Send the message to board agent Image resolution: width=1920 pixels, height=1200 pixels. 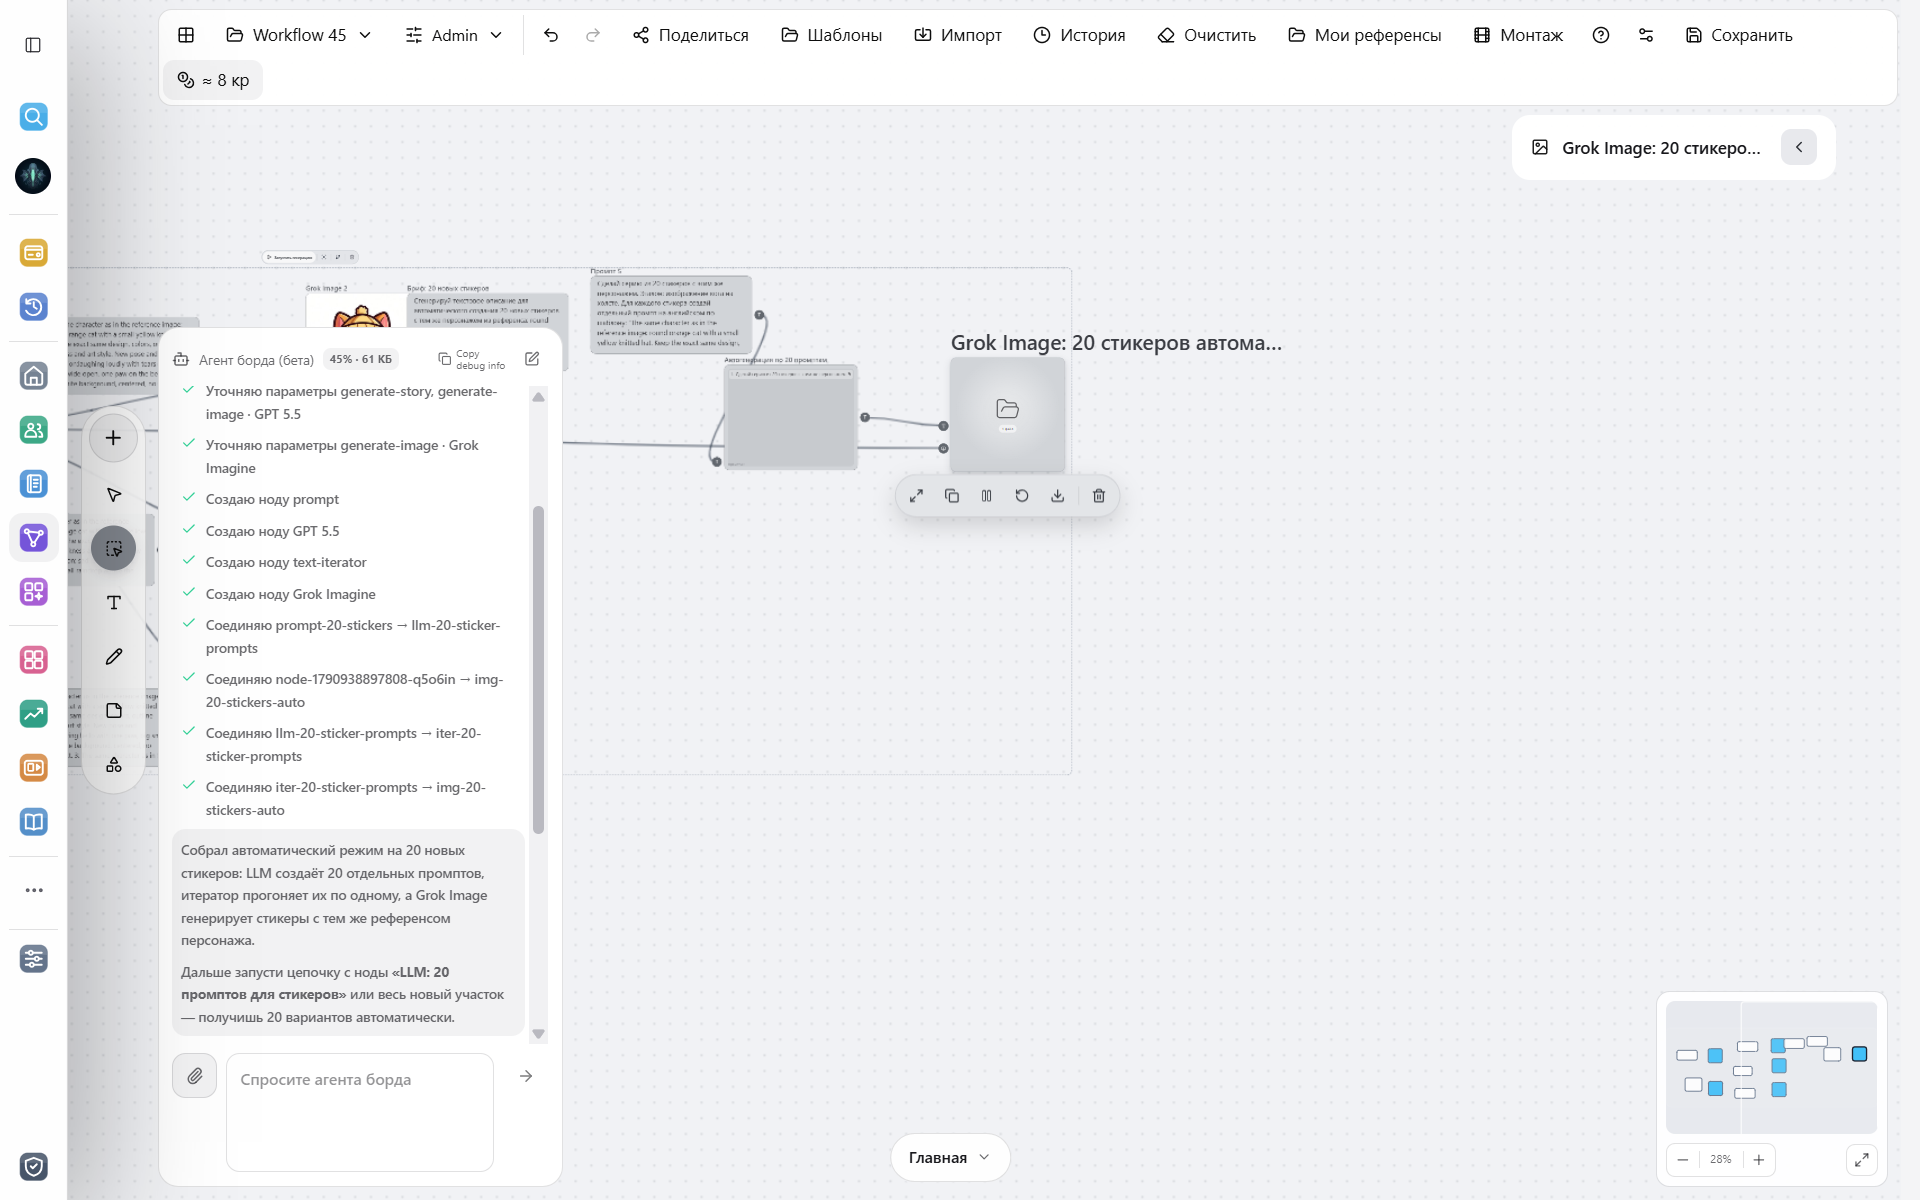pyautogui.click(x=526, y=1076)
